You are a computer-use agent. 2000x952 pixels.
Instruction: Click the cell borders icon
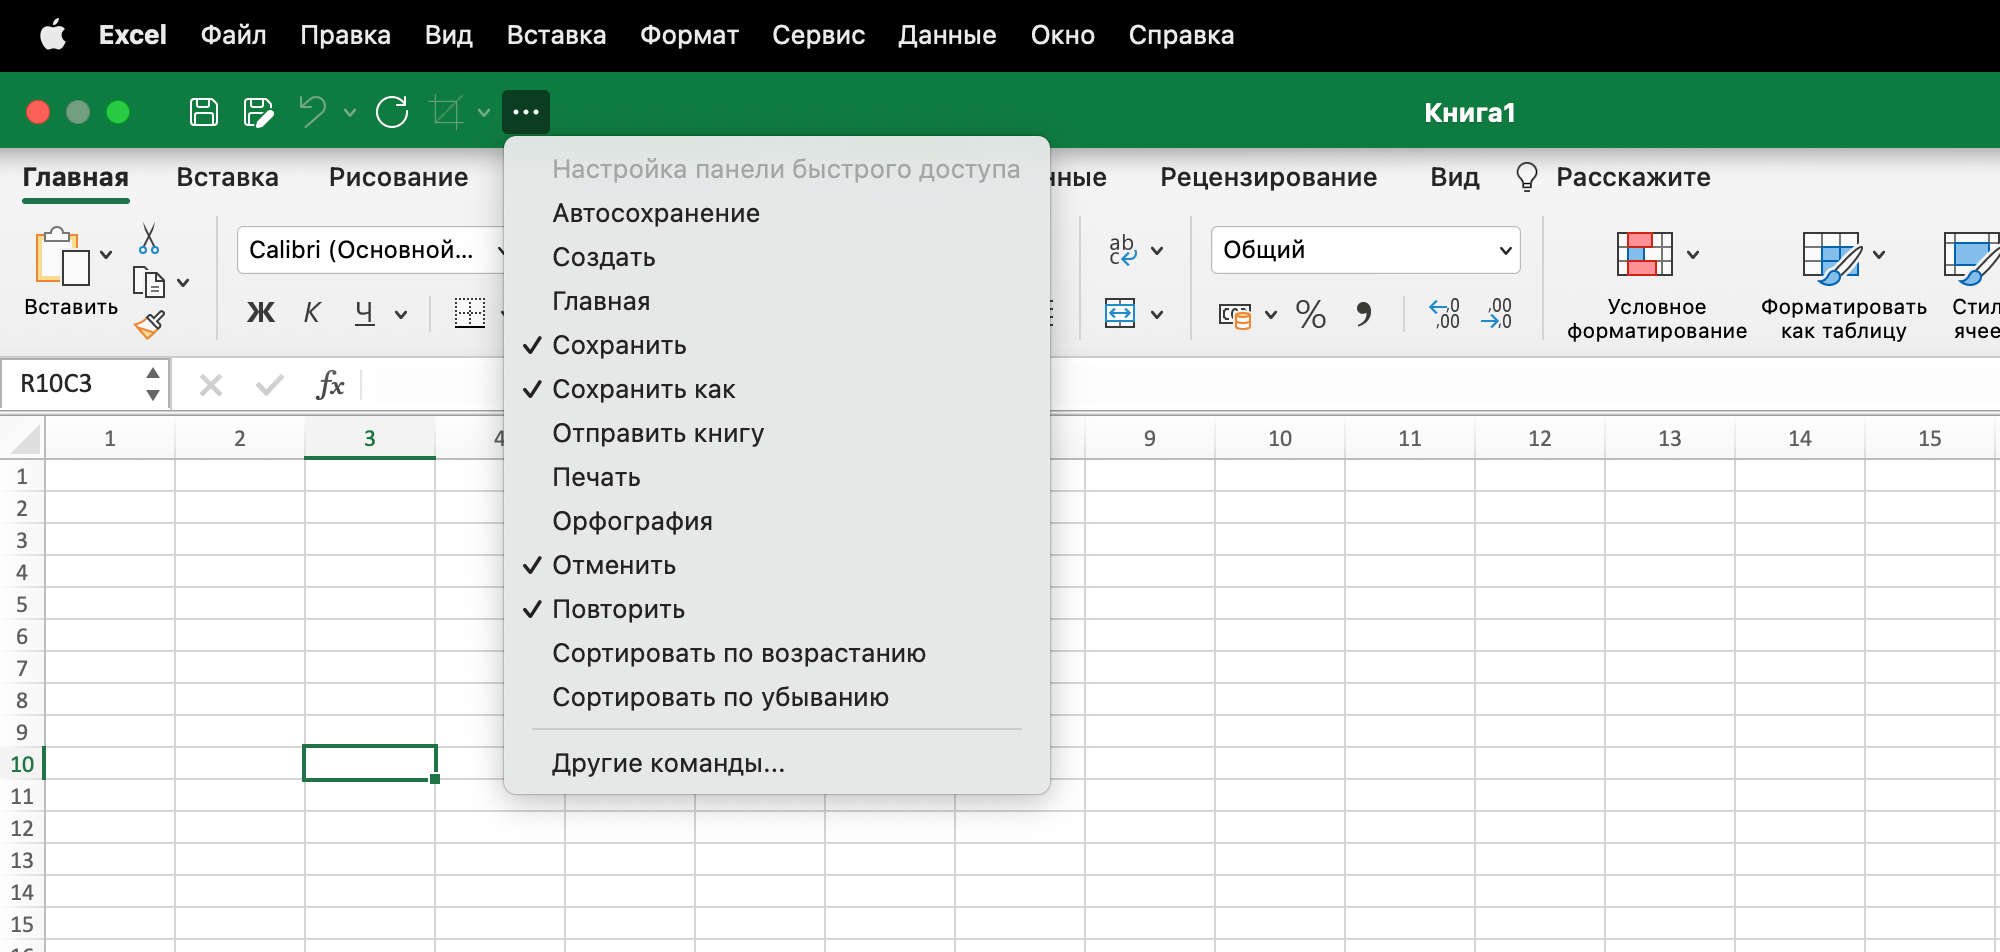[x=469, y=313]
